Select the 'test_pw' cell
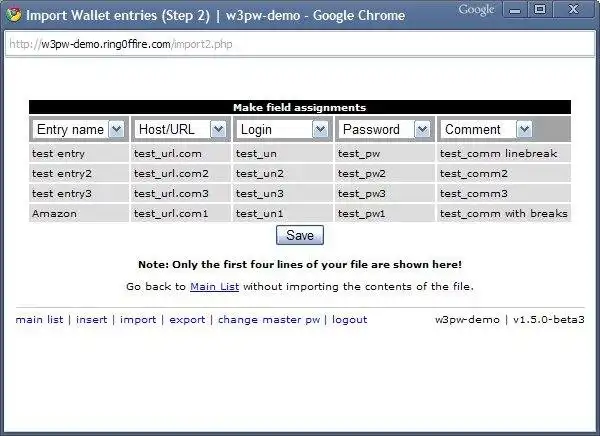The image size is (600, 436). 385,153
